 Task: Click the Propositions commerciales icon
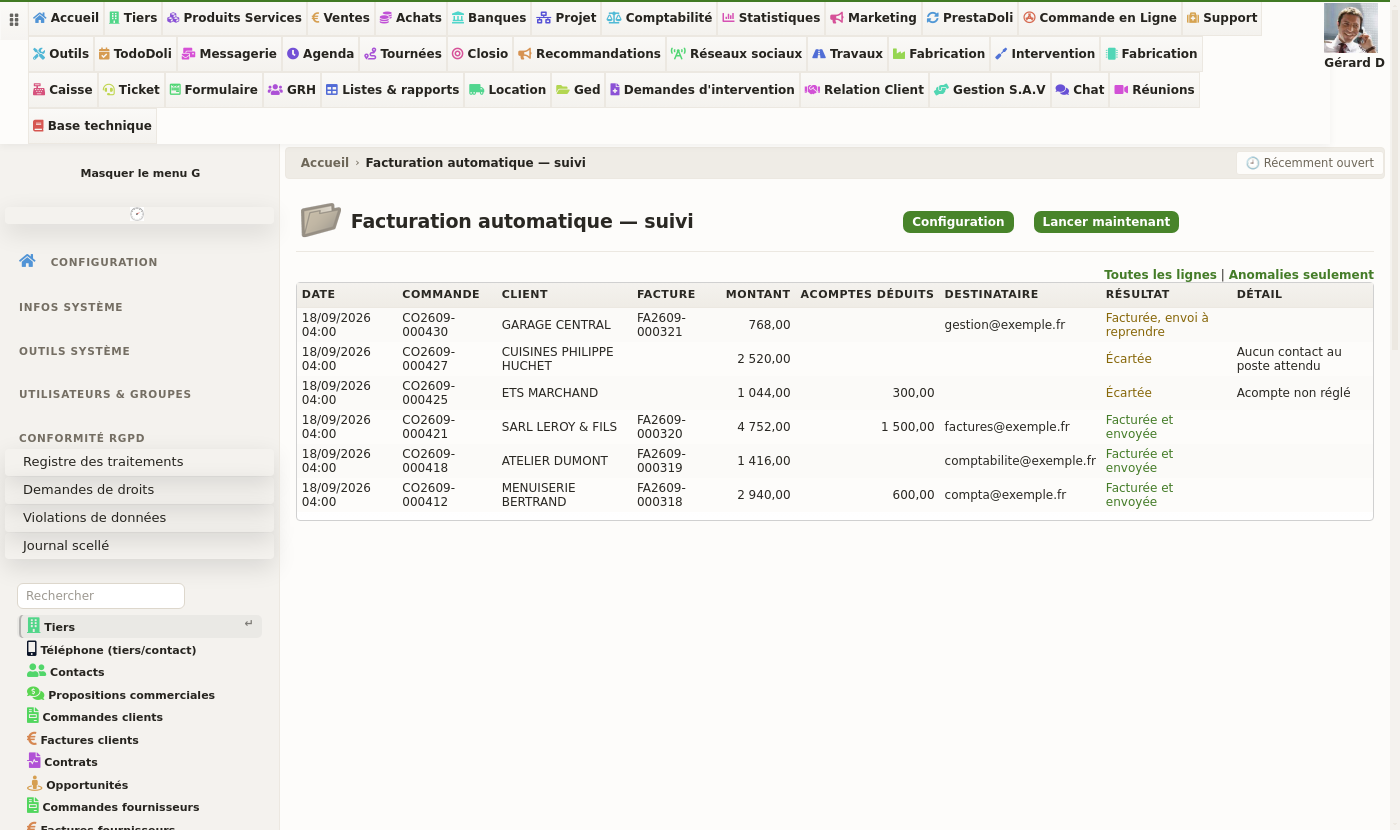tap(35, 694)
